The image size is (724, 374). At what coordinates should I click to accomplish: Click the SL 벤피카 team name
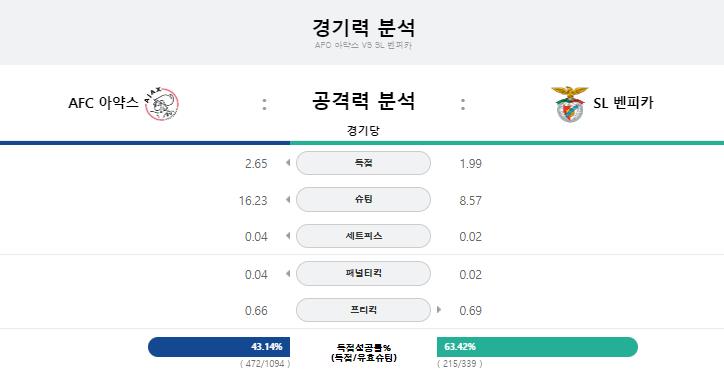[x=623, y=103]
